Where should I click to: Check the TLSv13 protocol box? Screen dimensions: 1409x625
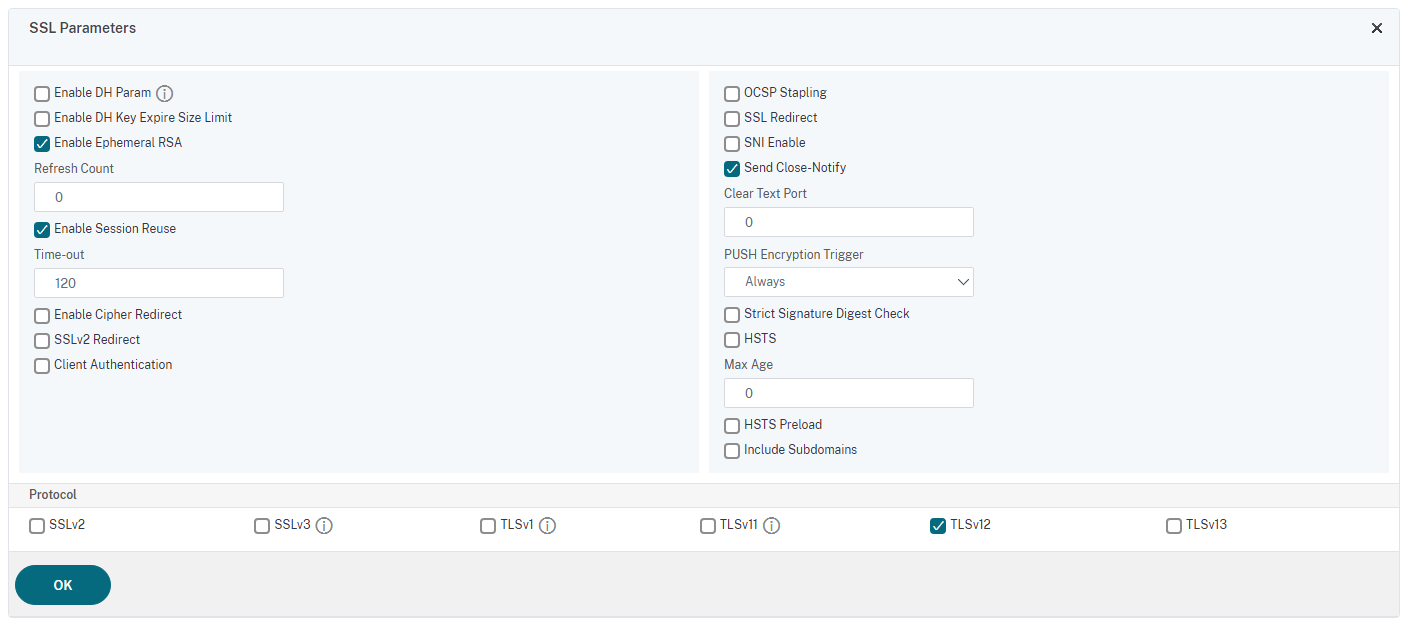[x=1174, y=526]
